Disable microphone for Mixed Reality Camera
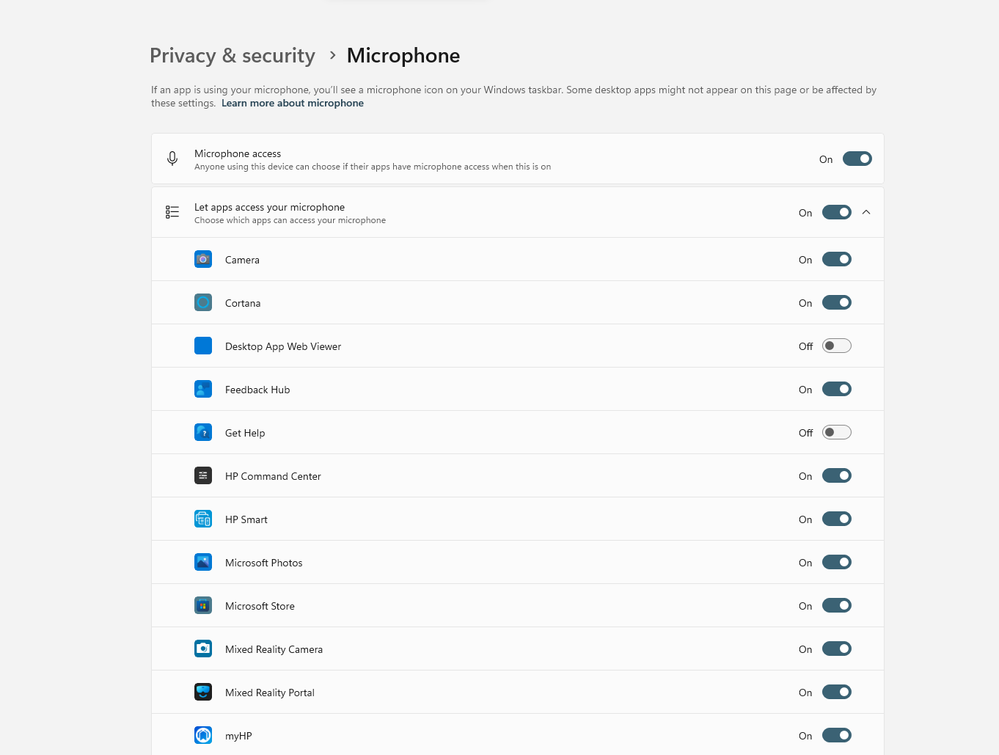This screenshot has height=755, width=999. [x=836, y=649]
